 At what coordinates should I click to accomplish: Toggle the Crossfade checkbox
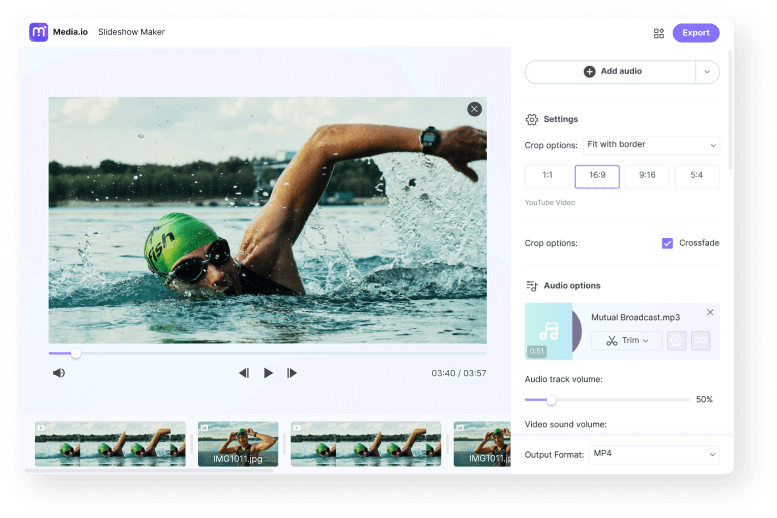click(667, 243)
